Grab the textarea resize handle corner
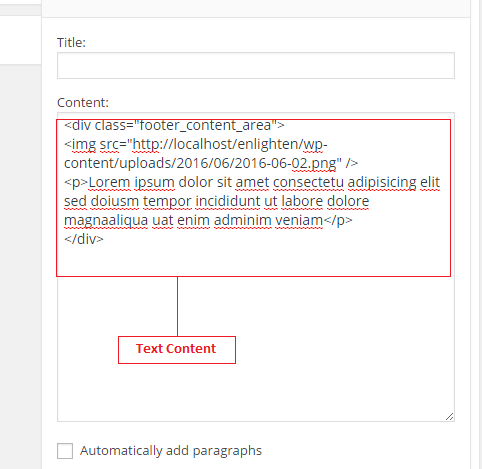The height and width of the screenshot is (469, 482). (x=449, y=416)
